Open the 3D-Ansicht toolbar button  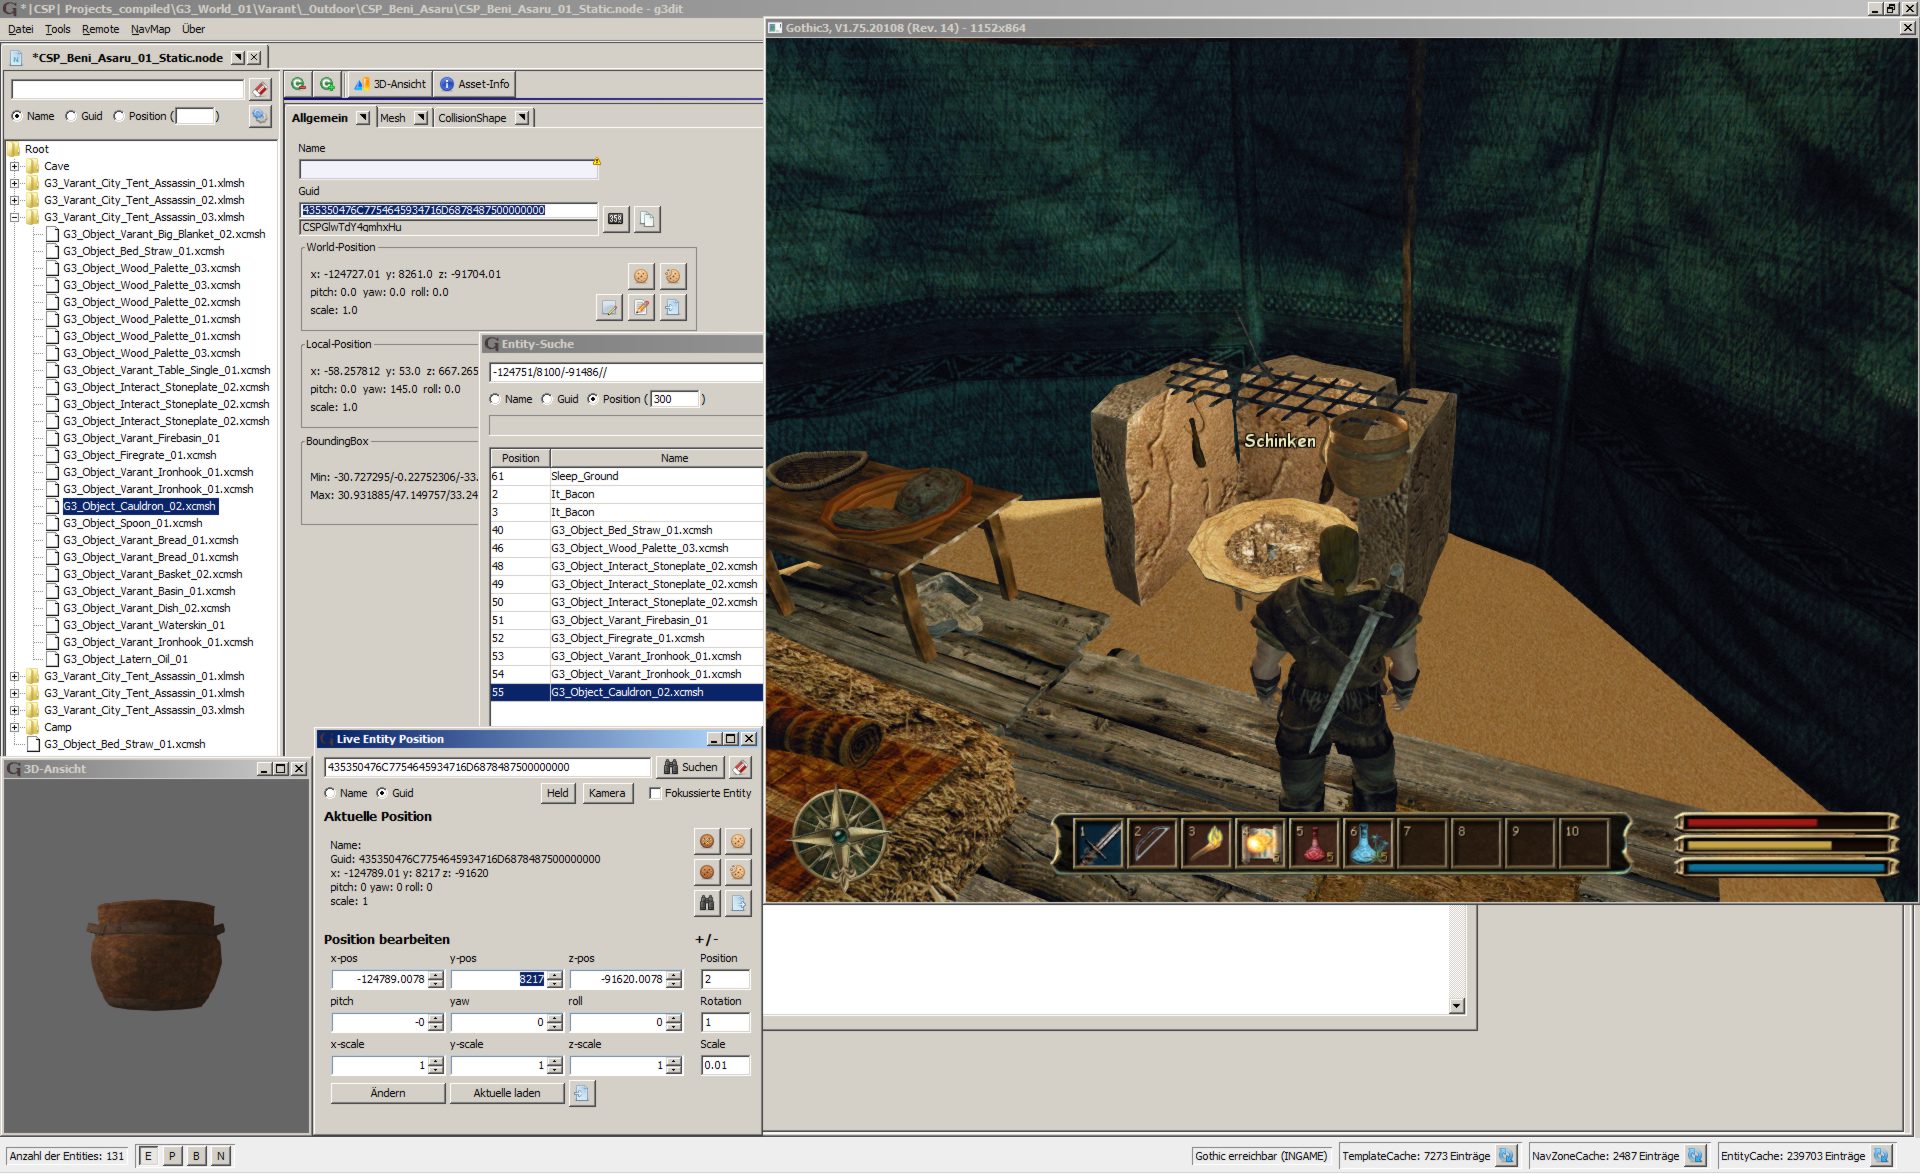[x=389, y=84]
